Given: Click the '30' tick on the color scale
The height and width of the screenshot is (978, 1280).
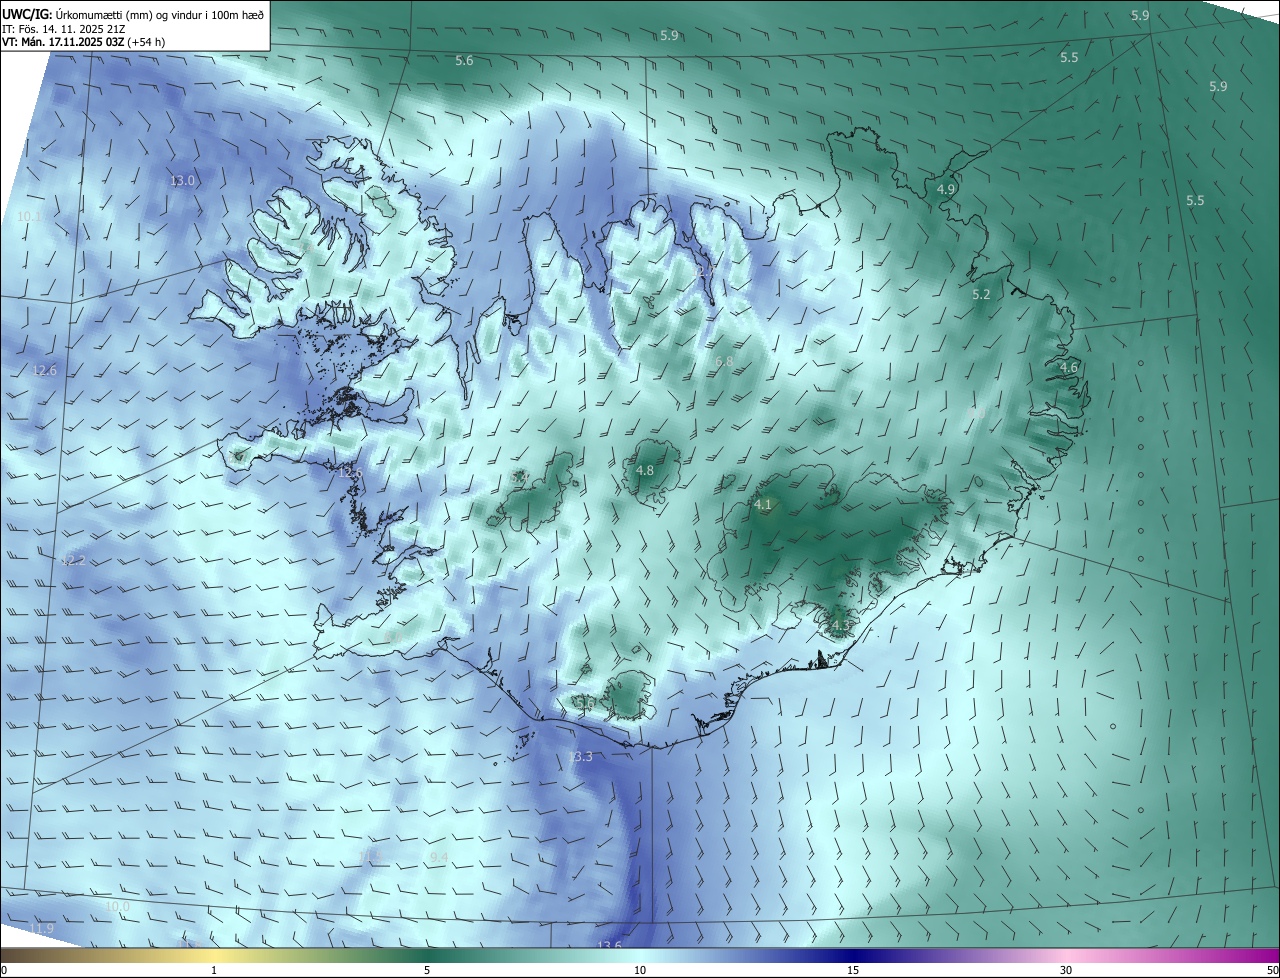Looking at the screenshot, I should click(1066, 970).
